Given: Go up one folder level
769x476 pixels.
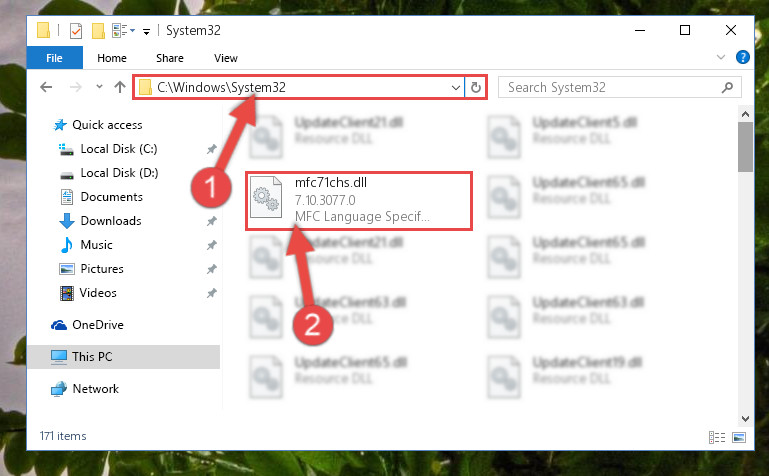Looking at the screenshot, I should pyautogui.click(x=120, y=87).
